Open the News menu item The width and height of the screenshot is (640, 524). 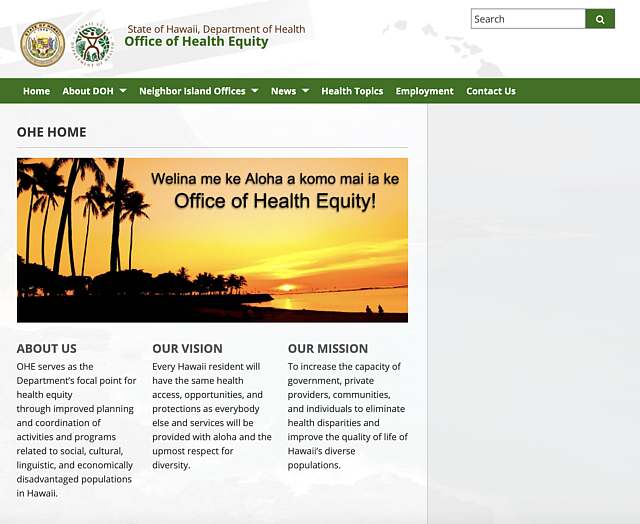click(x=283, y=91)
